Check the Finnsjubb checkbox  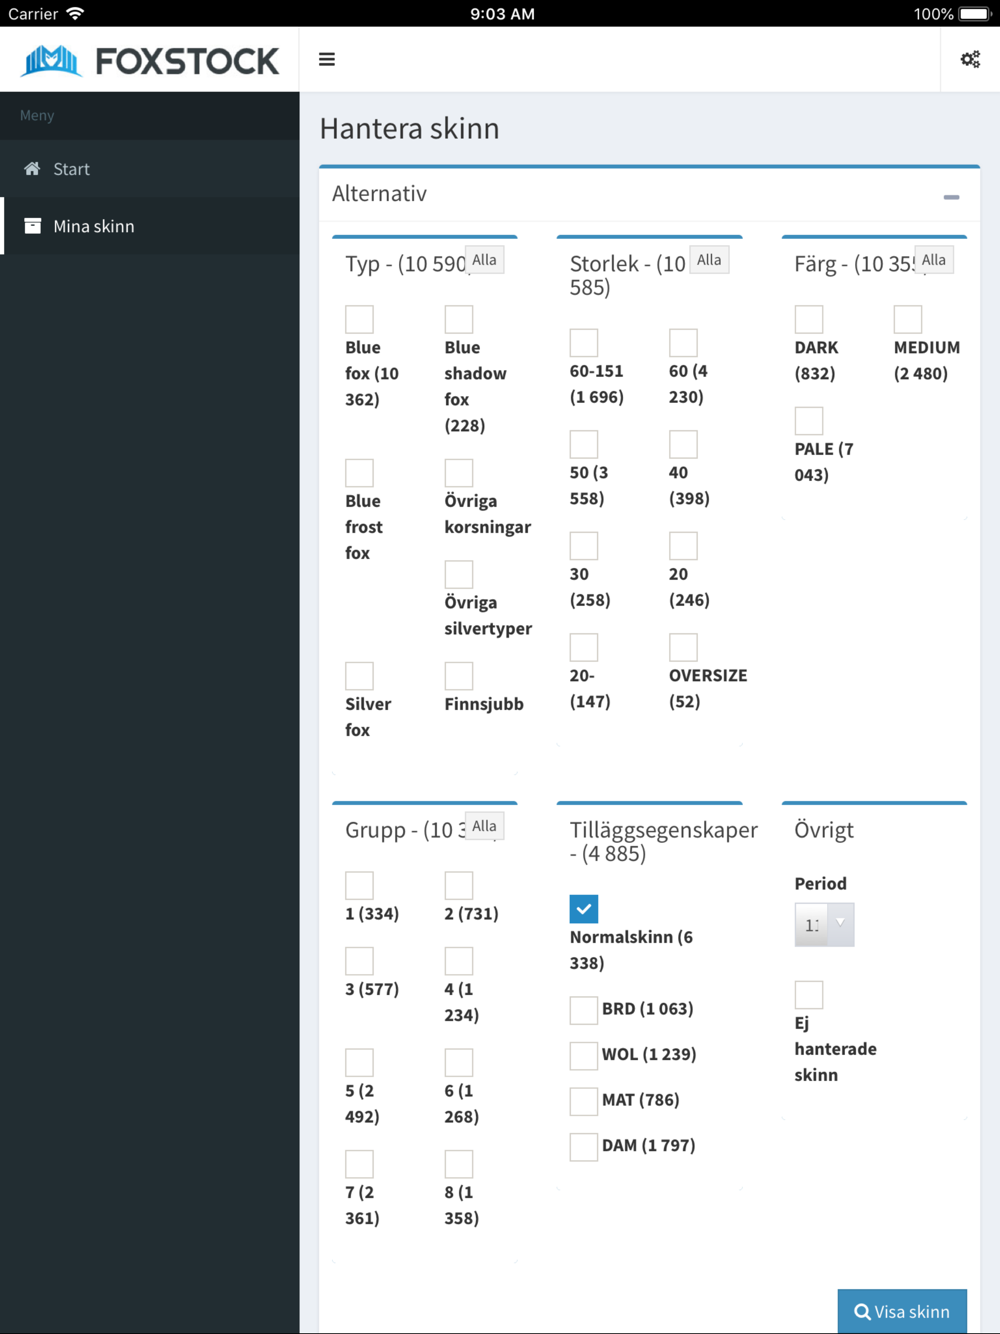[459, 676]
